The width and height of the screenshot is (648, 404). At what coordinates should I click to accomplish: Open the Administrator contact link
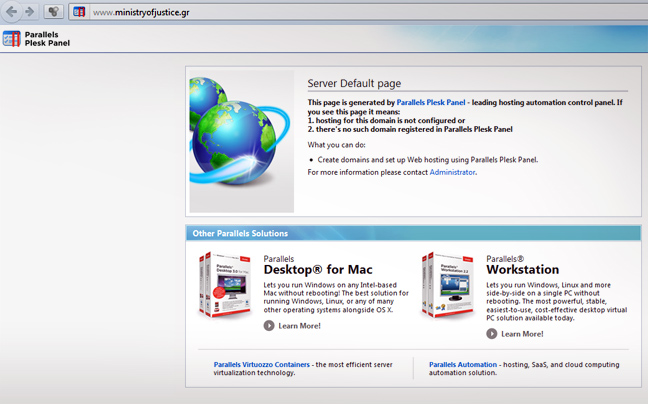tap(453, 172)
